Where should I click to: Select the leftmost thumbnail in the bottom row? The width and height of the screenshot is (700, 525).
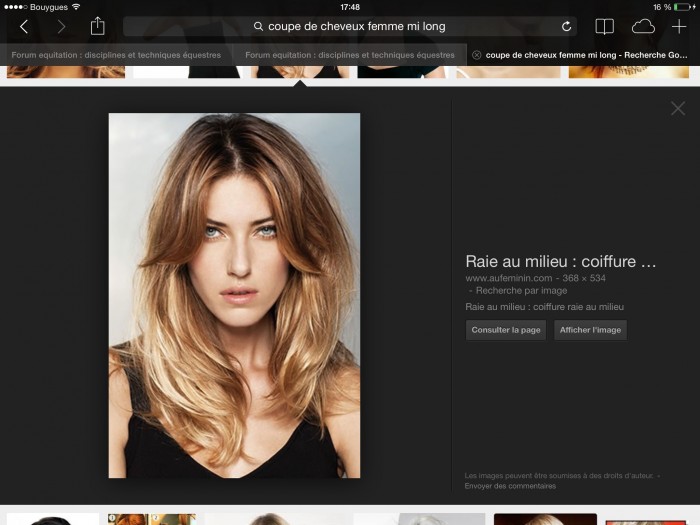click(x=52, y=519)
